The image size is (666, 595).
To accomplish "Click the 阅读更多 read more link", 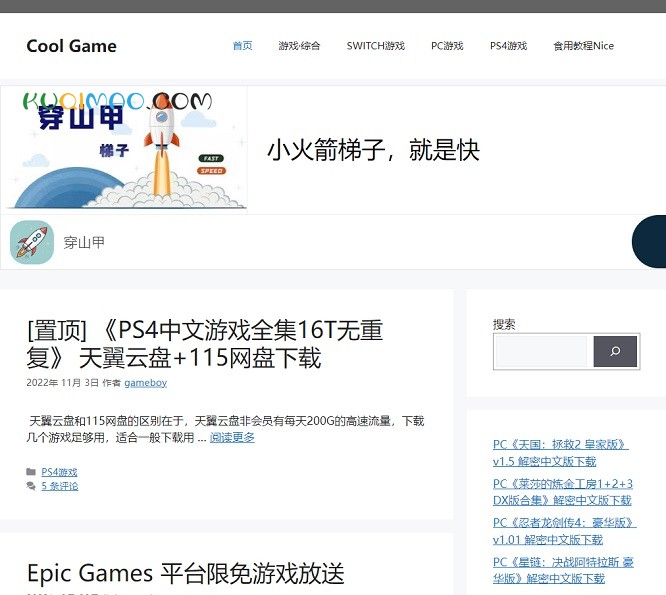I will (232, 437).
